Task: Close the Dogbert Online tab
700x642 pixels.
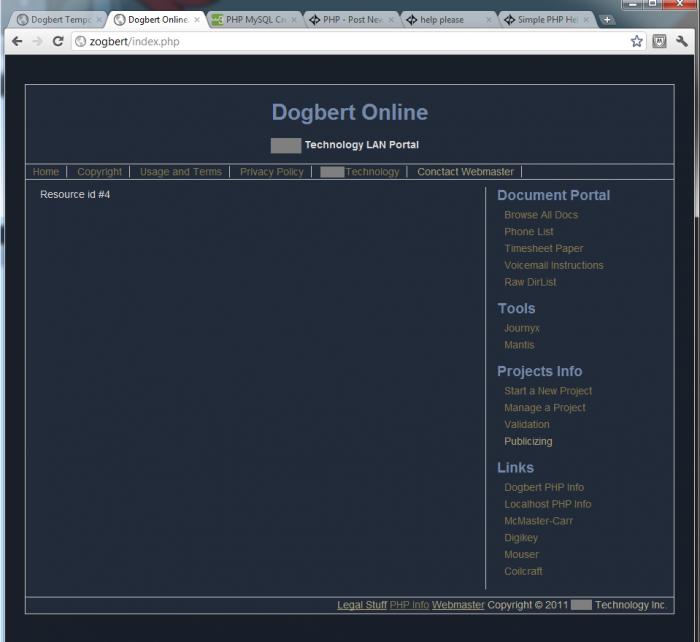Action: point(196,20)
